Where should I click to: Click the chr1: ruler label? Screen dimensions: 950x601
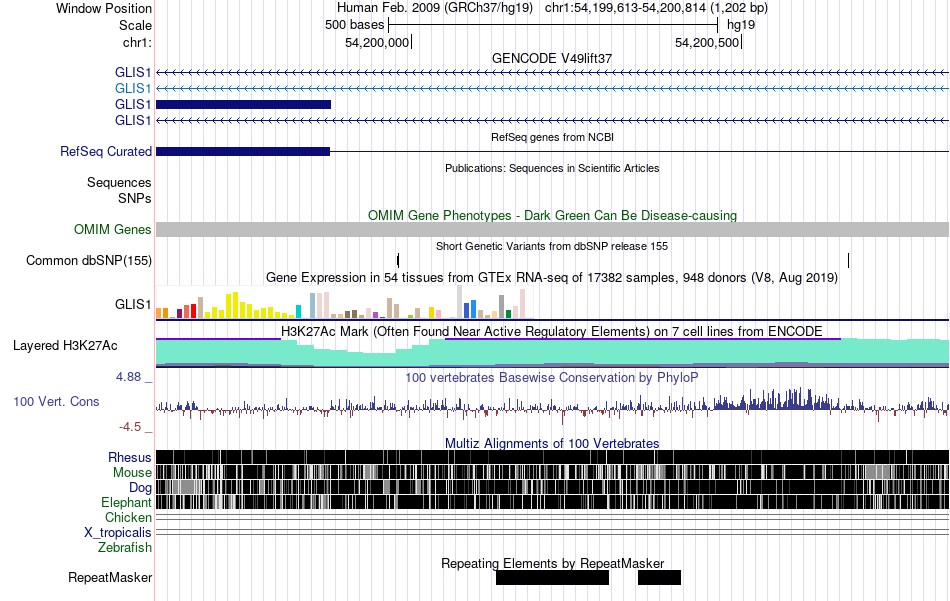click(x=137, y=42)
